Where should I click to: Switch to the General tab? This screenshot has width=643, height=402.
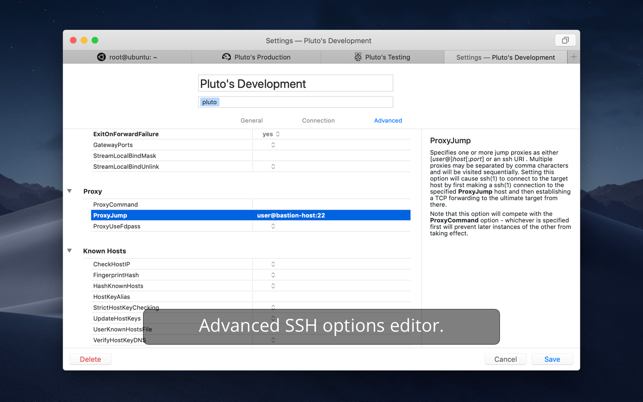coord(251,121)
